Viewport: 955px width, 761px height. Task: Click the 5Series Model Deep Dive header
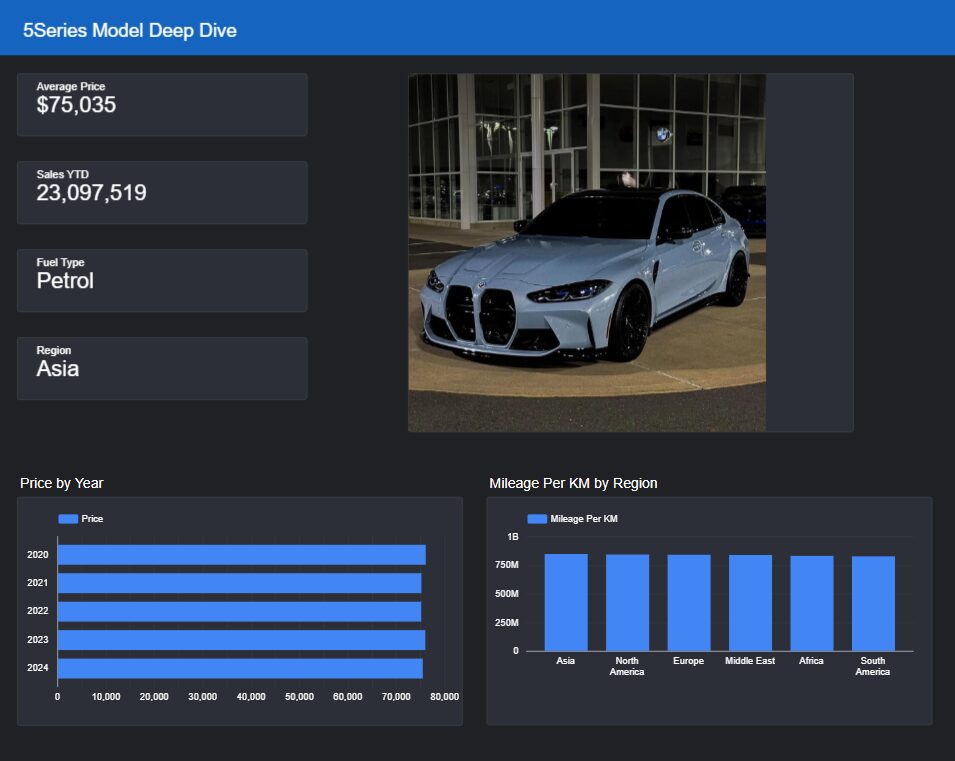click(x=130, y=30)
